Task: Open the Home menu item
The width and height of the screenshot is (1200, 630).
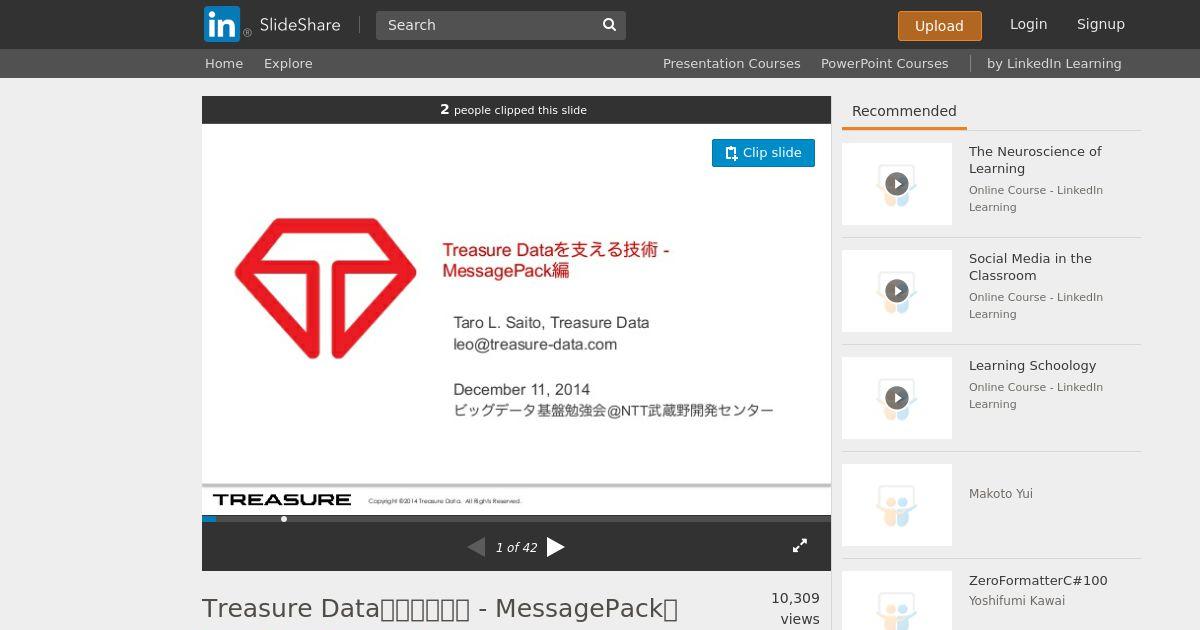Action: point(224,63)
